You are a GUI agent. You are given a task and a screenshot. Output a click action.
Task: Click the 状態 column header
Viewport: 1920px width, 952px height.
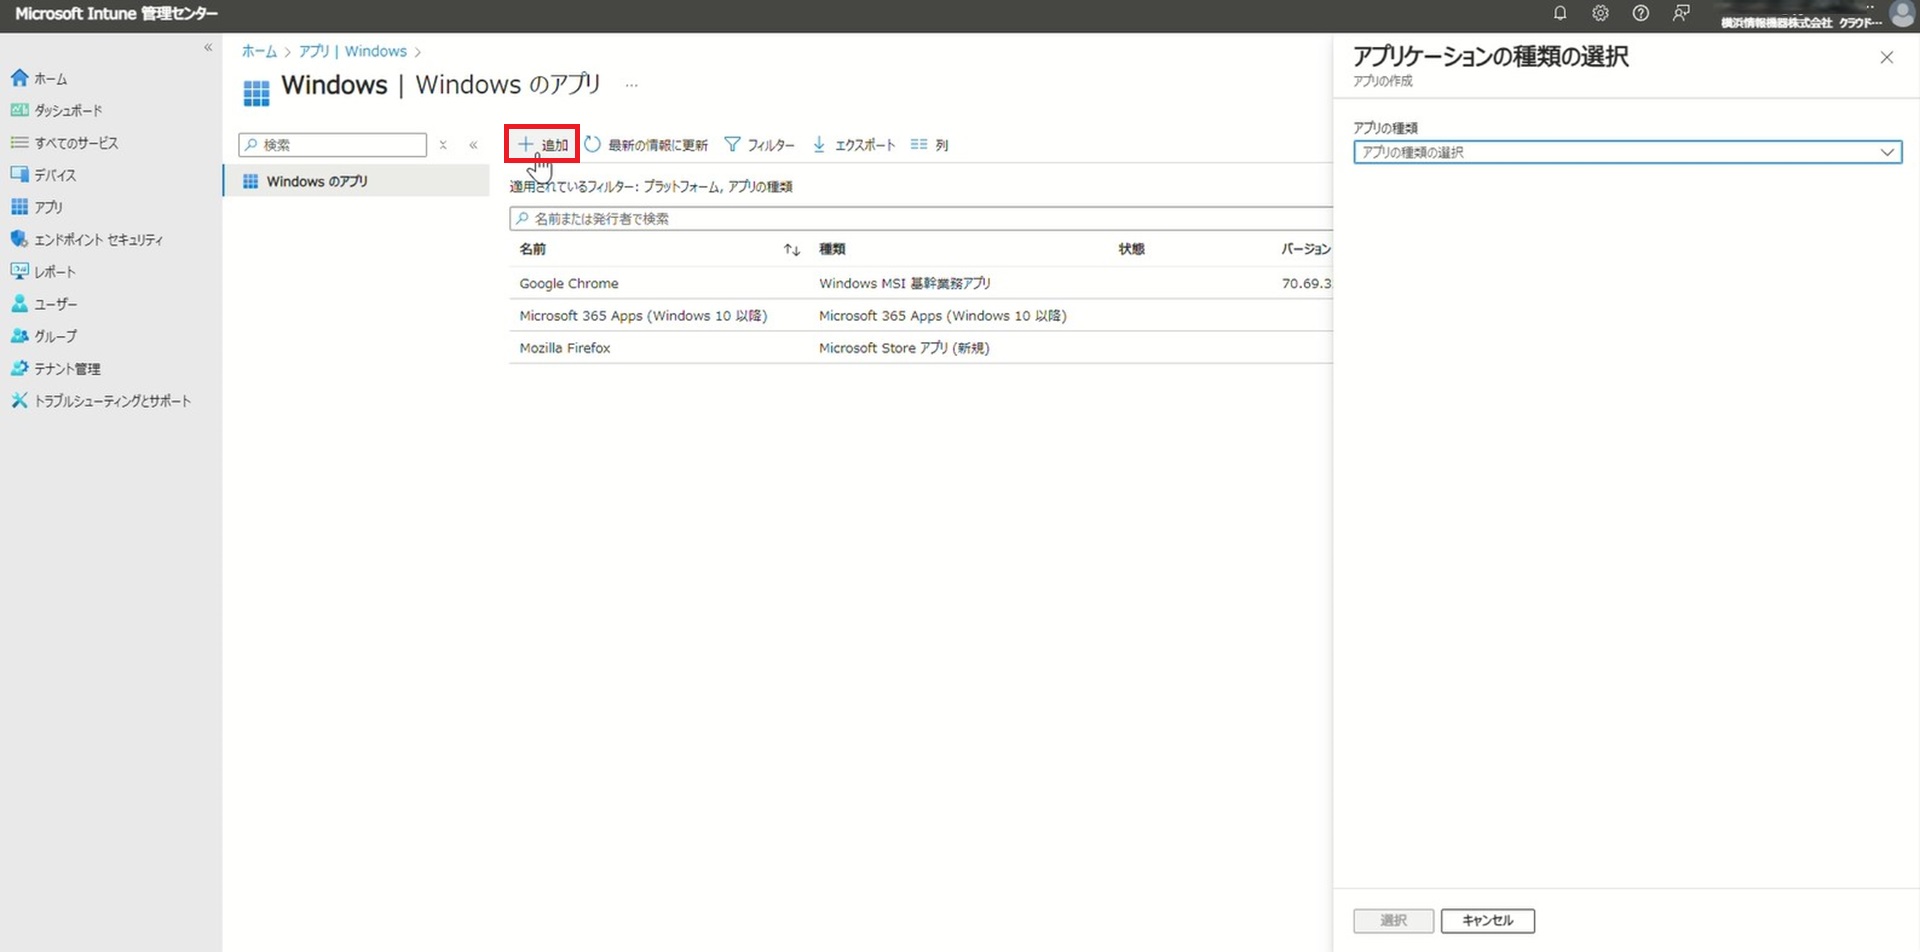click(1131, 249)
